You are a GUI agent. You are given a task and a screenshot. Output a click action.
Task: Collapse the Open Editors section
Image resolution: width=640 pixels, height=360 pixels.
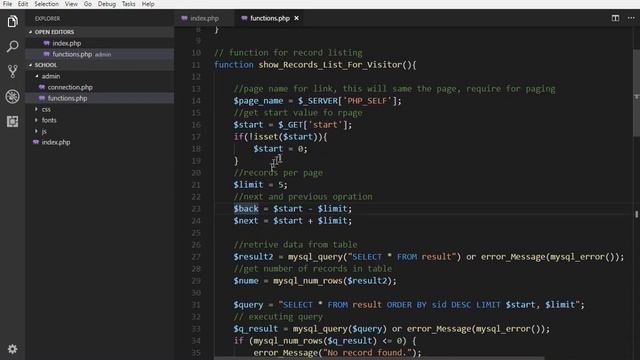pyautogui.click(x=31, y=32)
